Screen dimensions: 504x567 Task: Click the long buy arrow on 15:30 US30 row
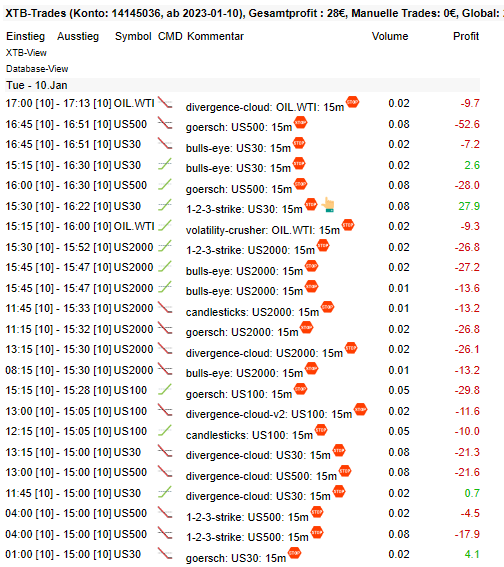click(x=165, y=205)
